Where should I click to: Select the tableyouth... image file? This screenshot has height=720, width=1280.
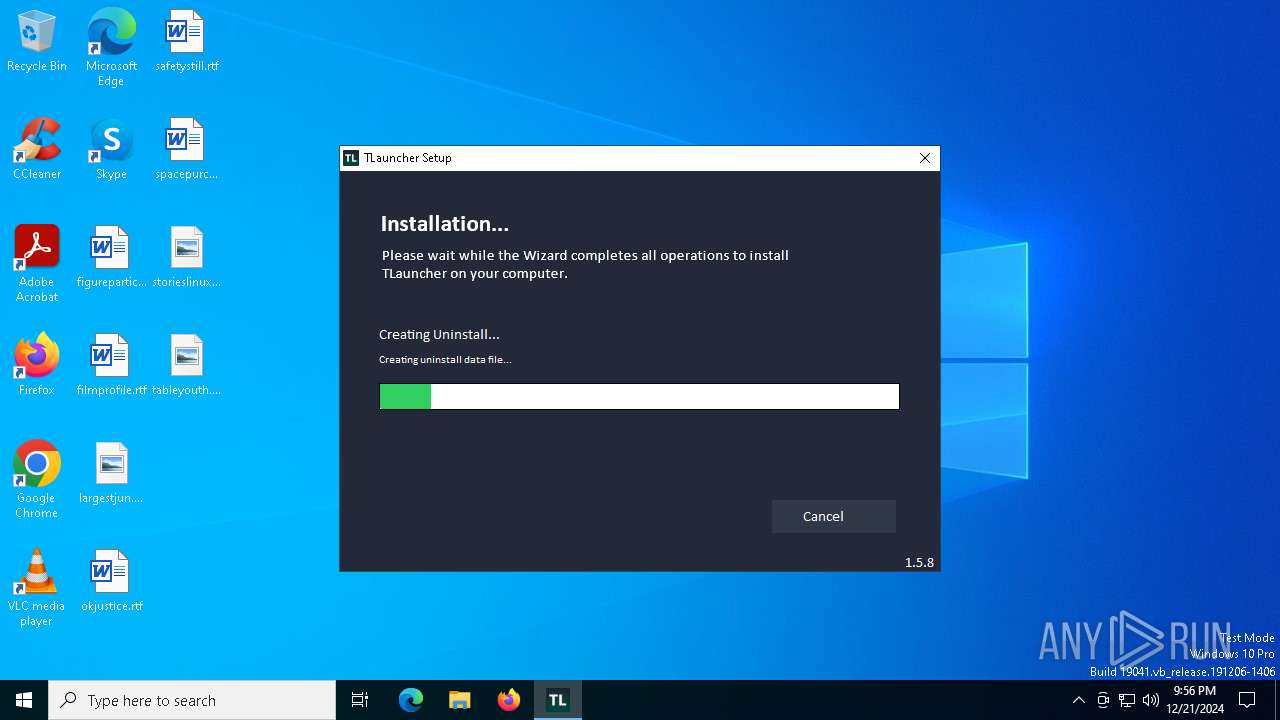186,366
